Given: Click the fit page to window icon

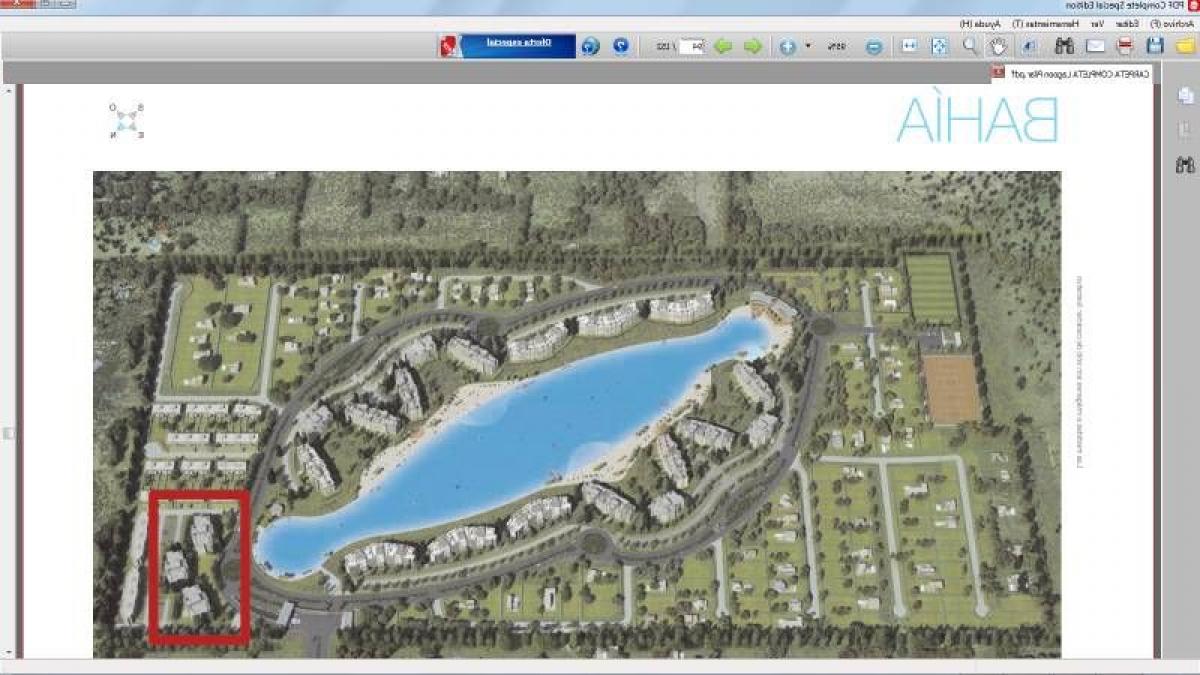Looking at the screenshot, I should pos(940,46).
